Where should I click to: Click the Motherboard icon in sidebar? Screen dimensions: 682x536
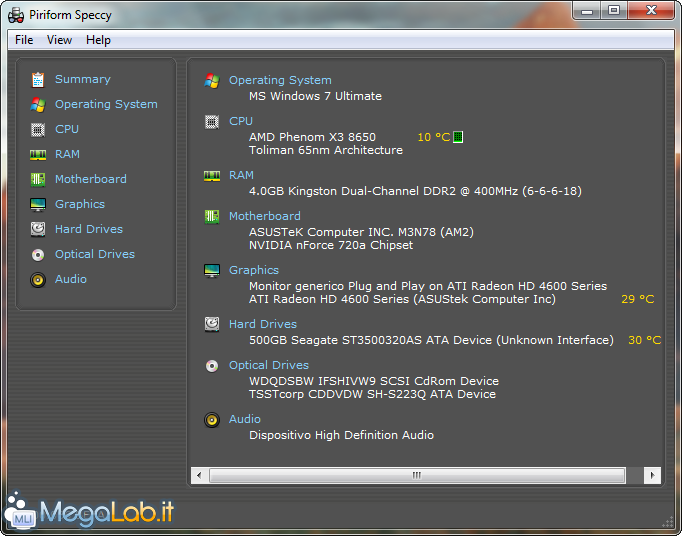pyautogui.click(x=38, y=179)
